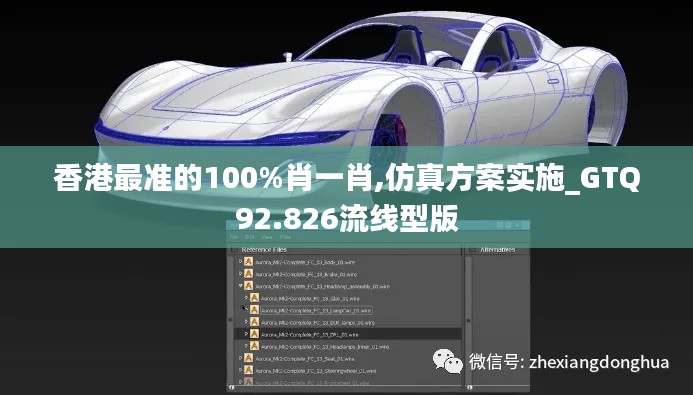Expand the Steeringwheel_01.wire reference
This screenshot has height=395, width=693.
click(240, 369)
